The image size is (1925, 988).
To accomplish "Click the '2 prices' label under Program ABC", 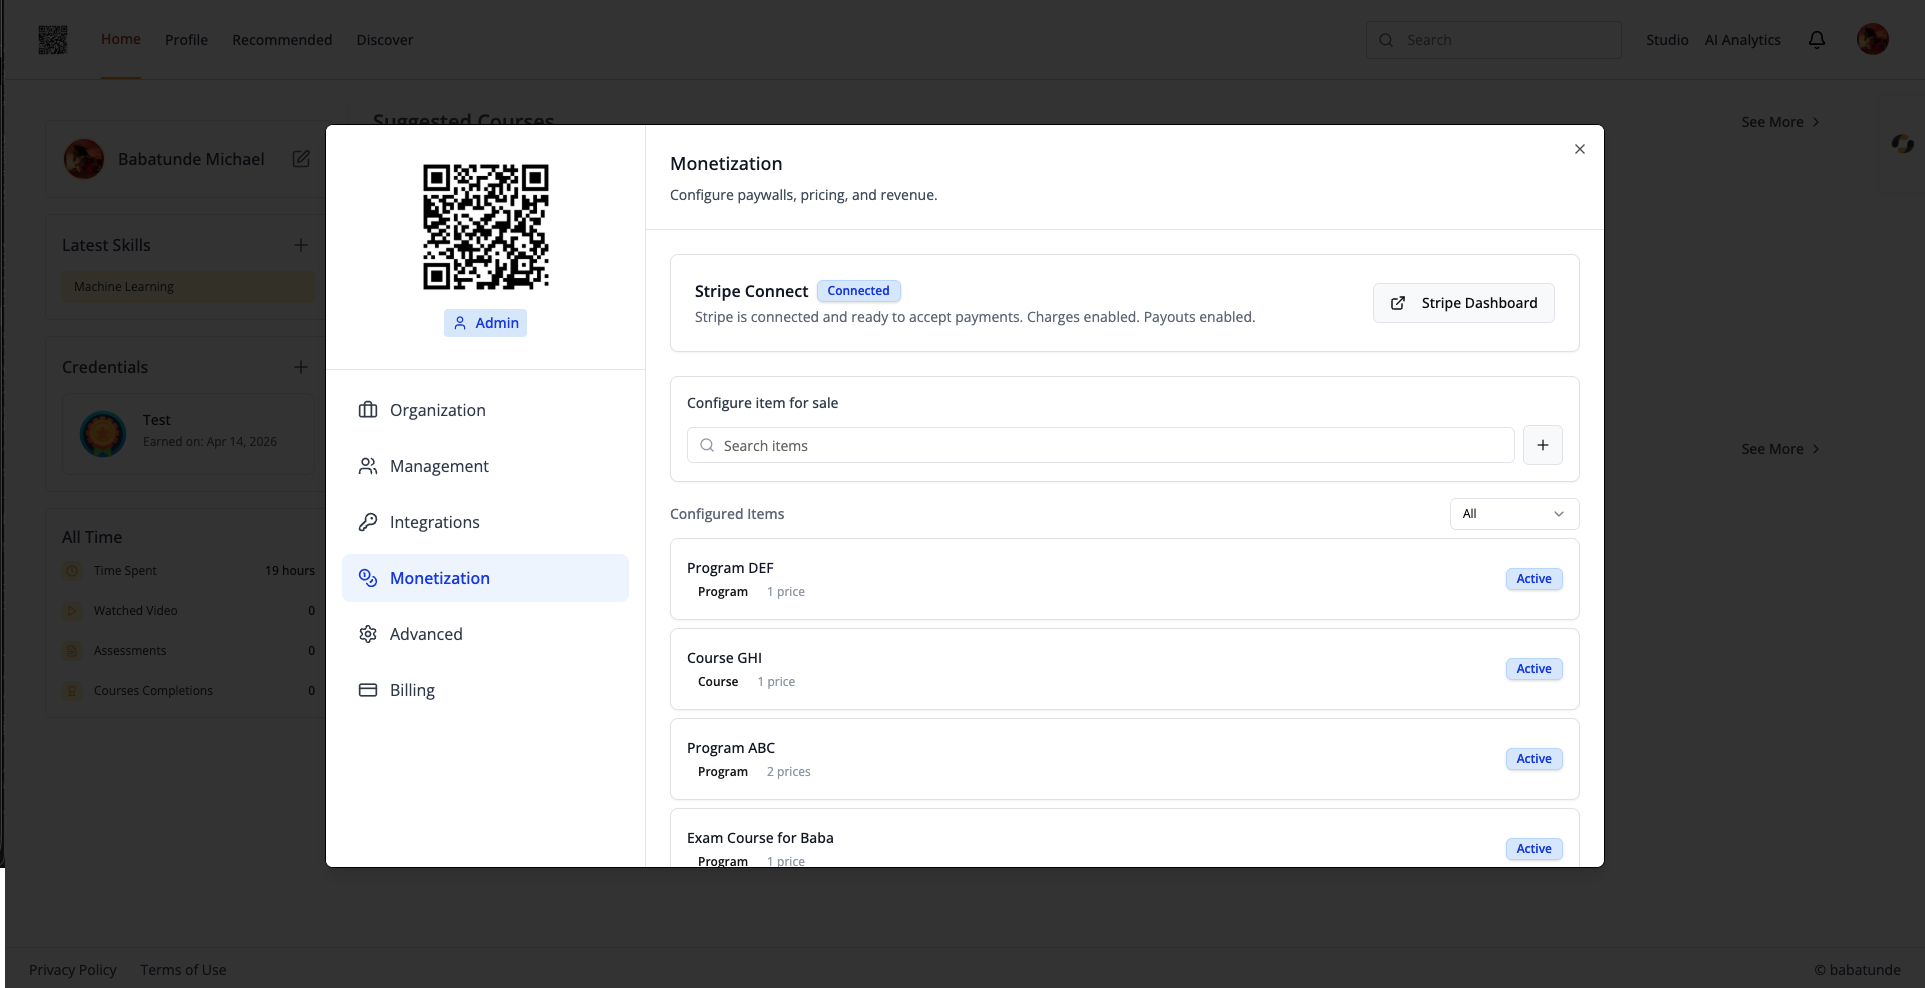I will pyautogui.click(x=788, y=772).
